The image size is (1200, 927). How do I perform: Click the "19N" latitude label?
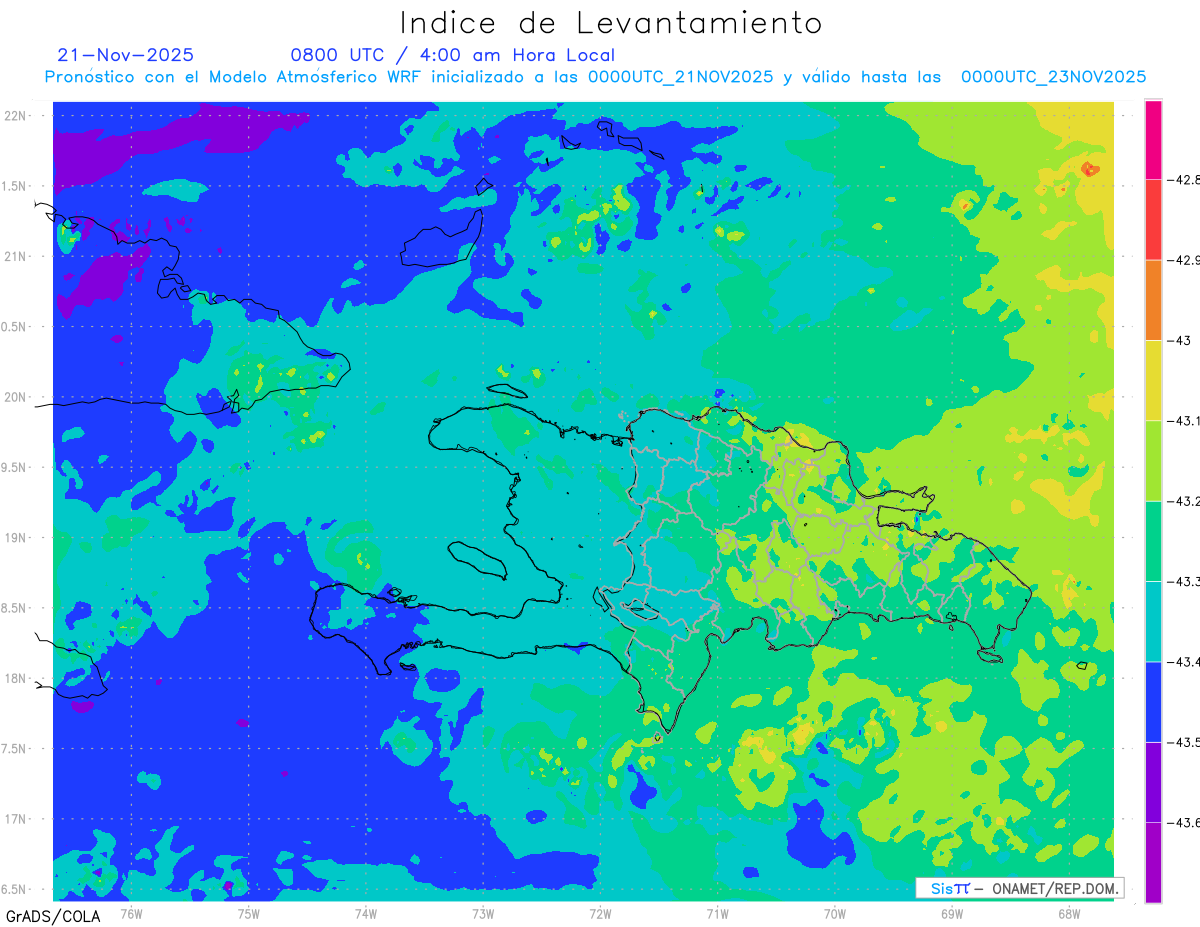[x=17, y=537]
